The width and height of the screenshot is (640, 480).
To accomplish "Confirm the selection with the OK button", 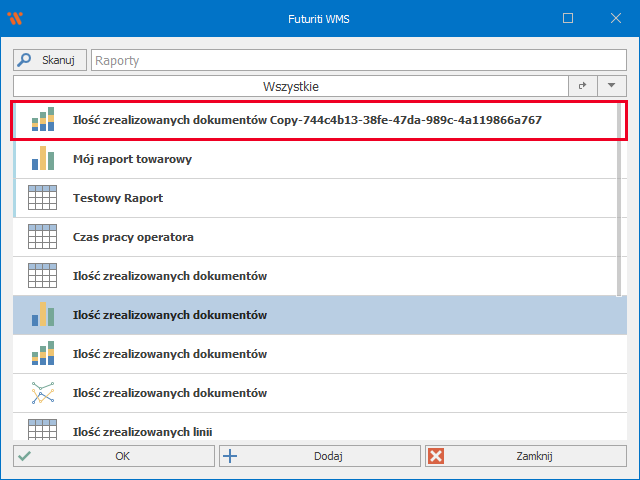I will [x=115, y=456].
